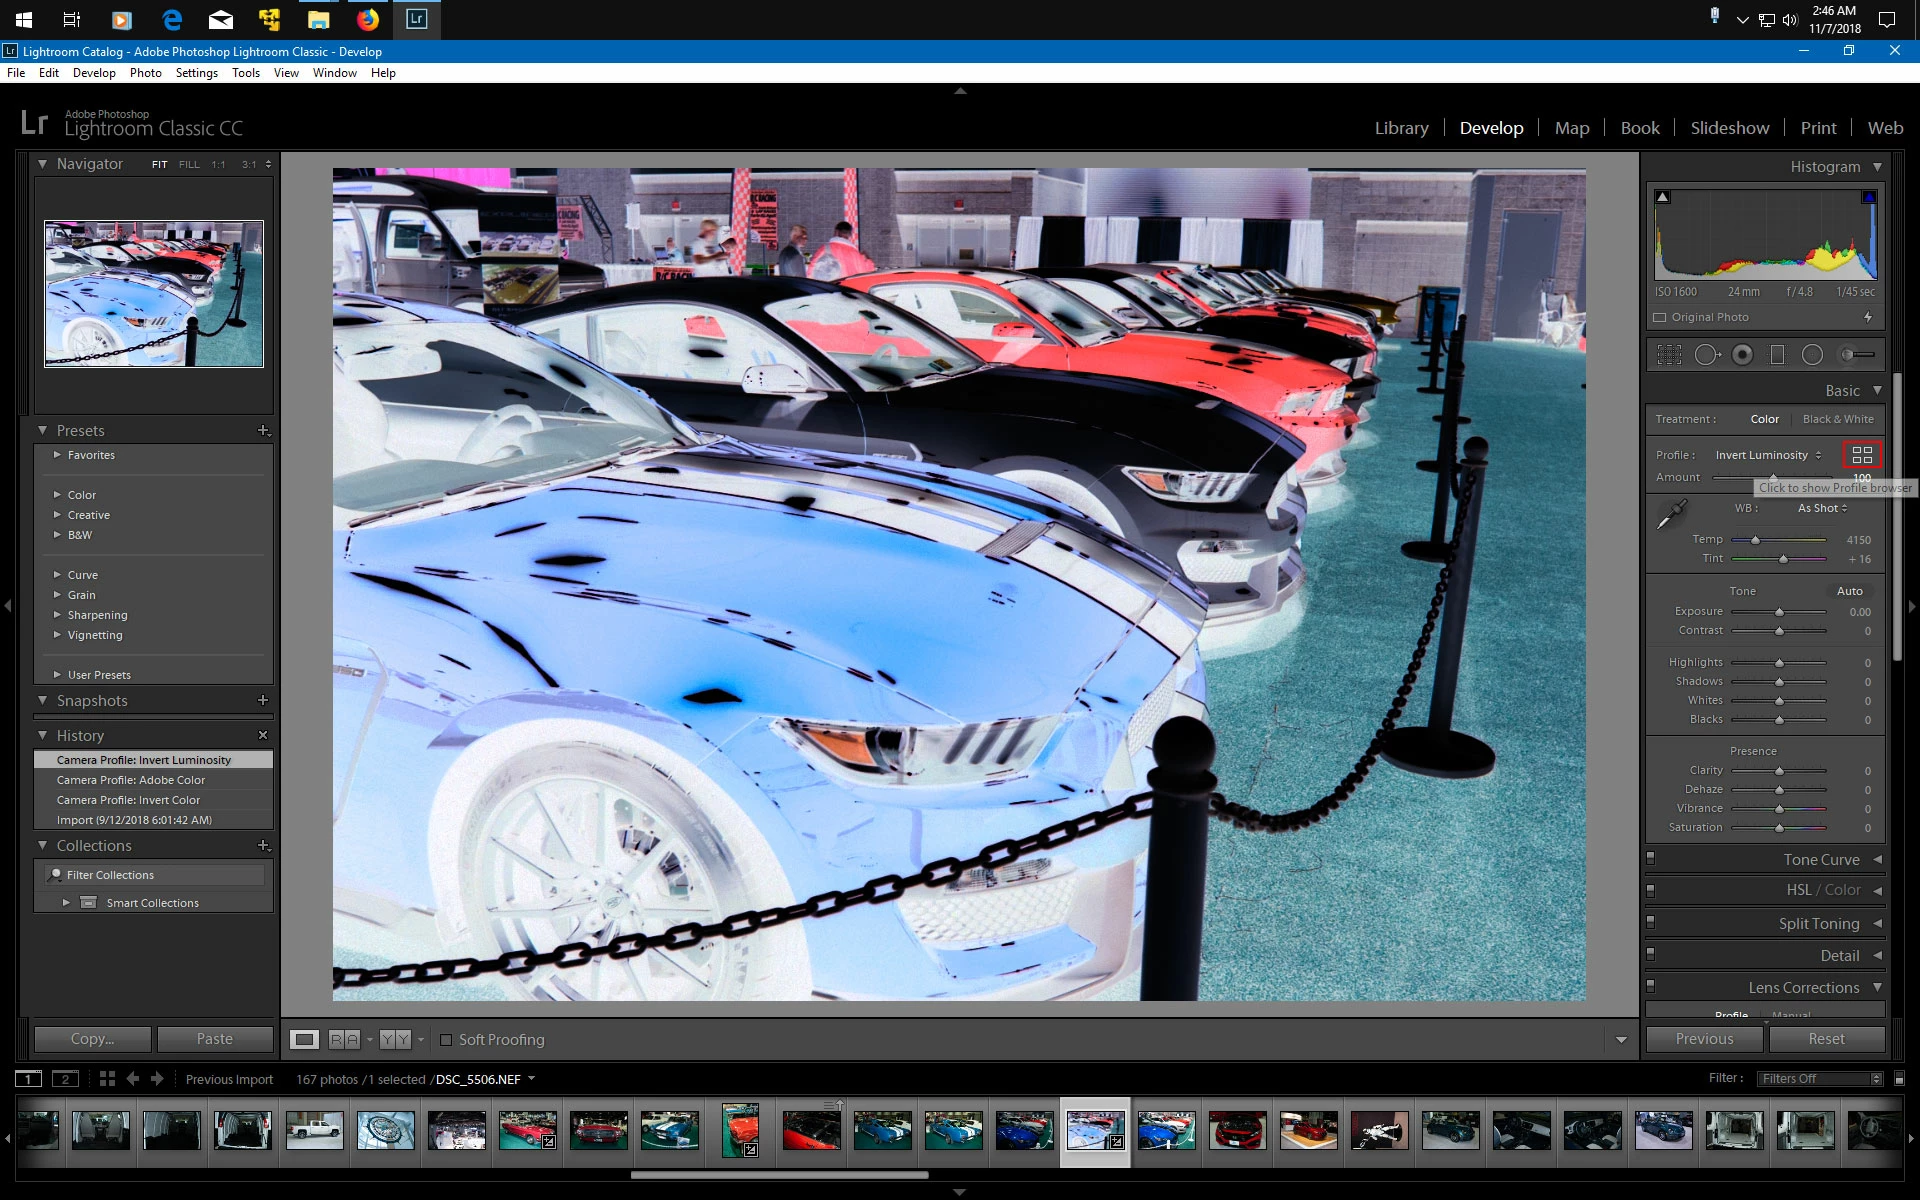
Task: Switch treatment to Black & White
Action: [1837, 419]
